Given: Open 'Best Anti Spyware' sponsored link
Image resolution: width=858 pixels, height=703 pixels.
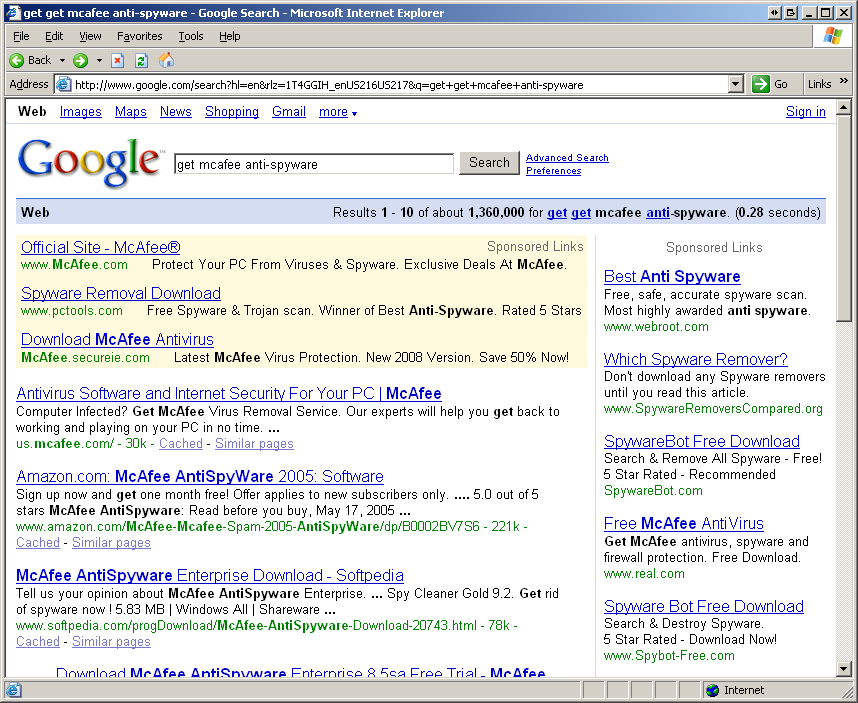Looking at the screenshot, I should [x=672, y=277].
